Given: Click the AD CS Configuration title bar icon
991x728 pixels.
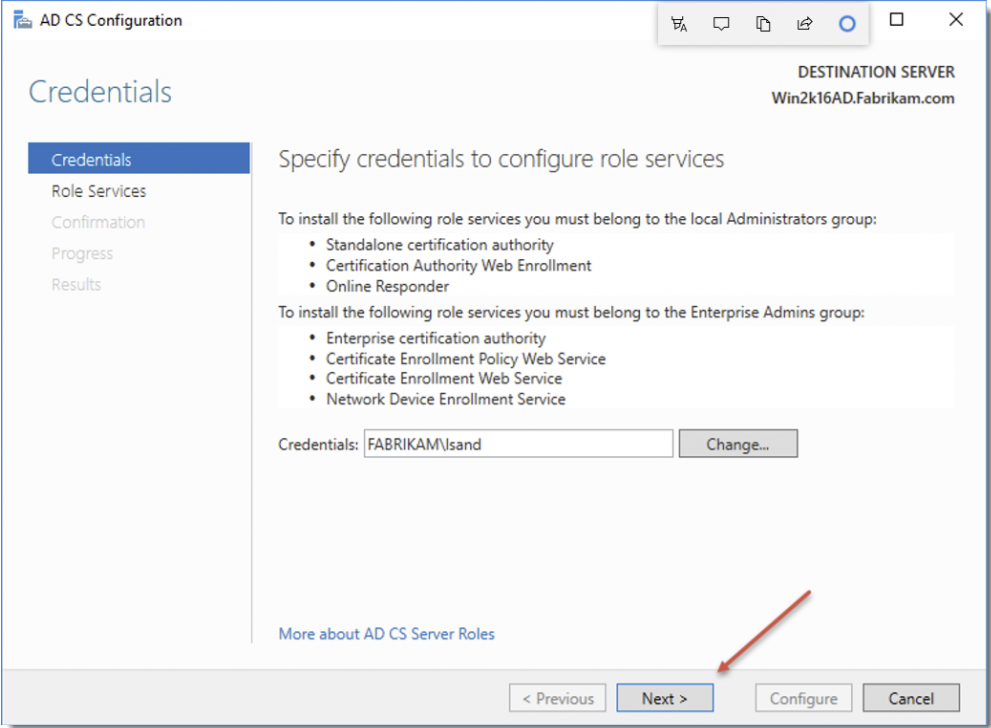Looking at the screenshot, I should (x=23, y=20).
